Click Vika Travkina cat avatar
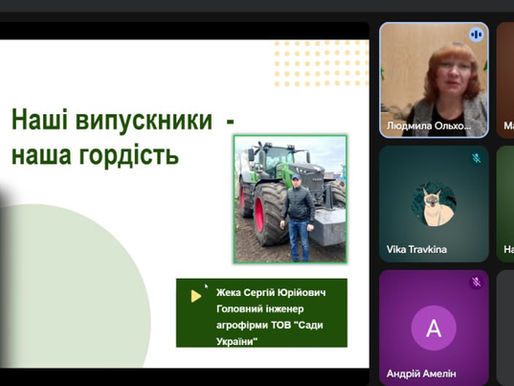Screen dimensions: 514x386 (434, 205)
